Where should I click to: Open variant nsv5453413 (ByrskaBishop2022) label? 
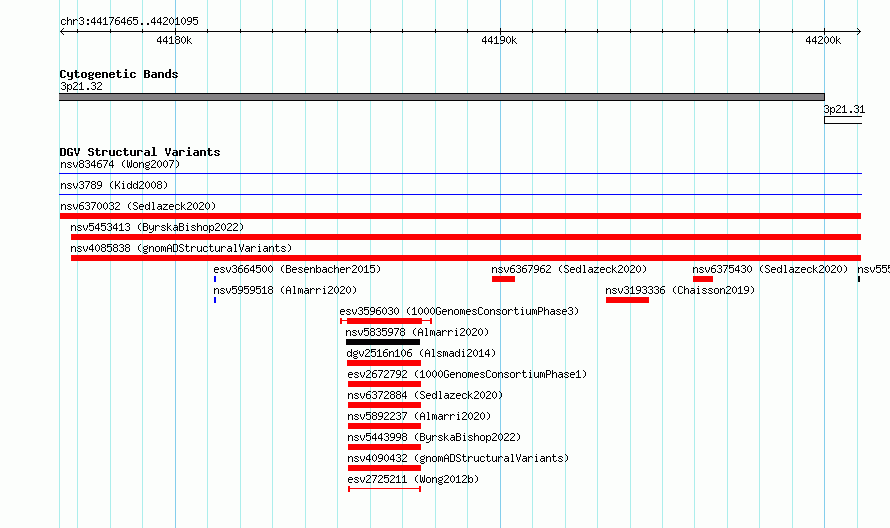(157, 227)
